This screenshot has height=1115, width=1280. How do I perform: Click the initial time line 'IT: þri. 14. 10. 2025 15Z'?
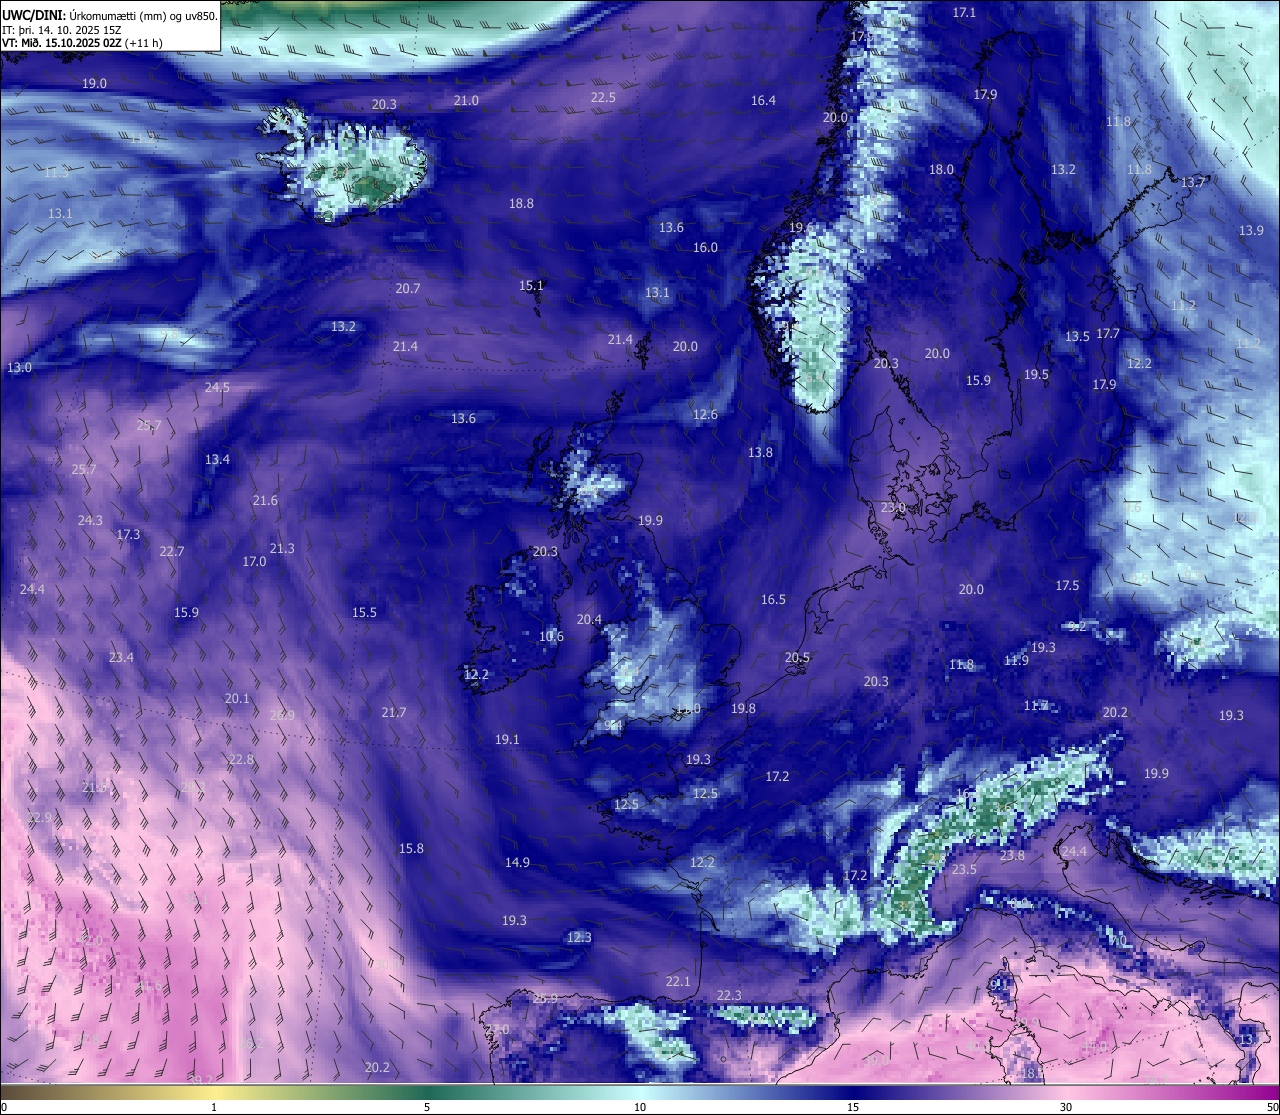[x=61, y=30]
